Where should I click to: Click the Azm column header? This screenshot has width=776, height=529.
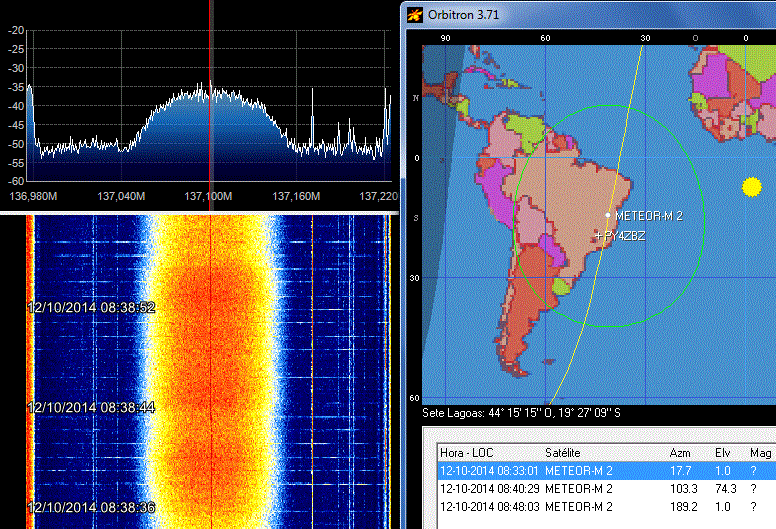coord(680,453)
